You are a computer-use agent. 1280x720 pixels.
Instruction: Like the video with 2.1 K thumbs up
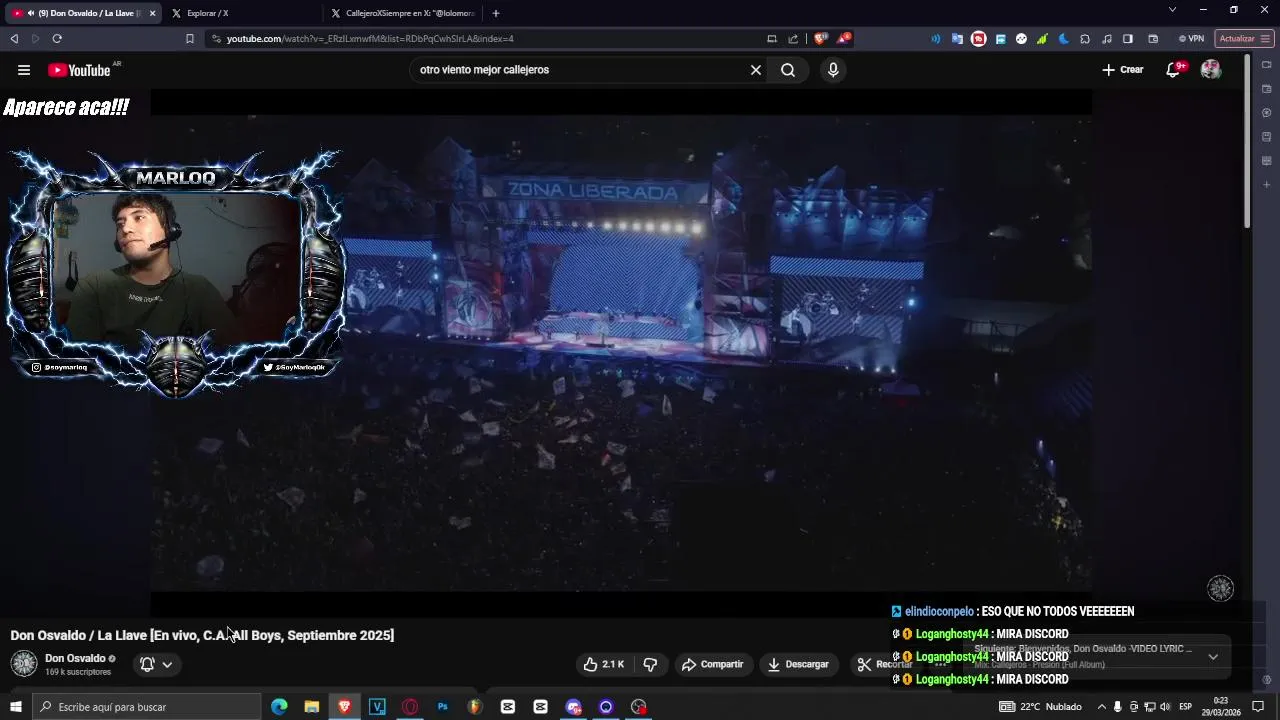(x=604, y=664)
